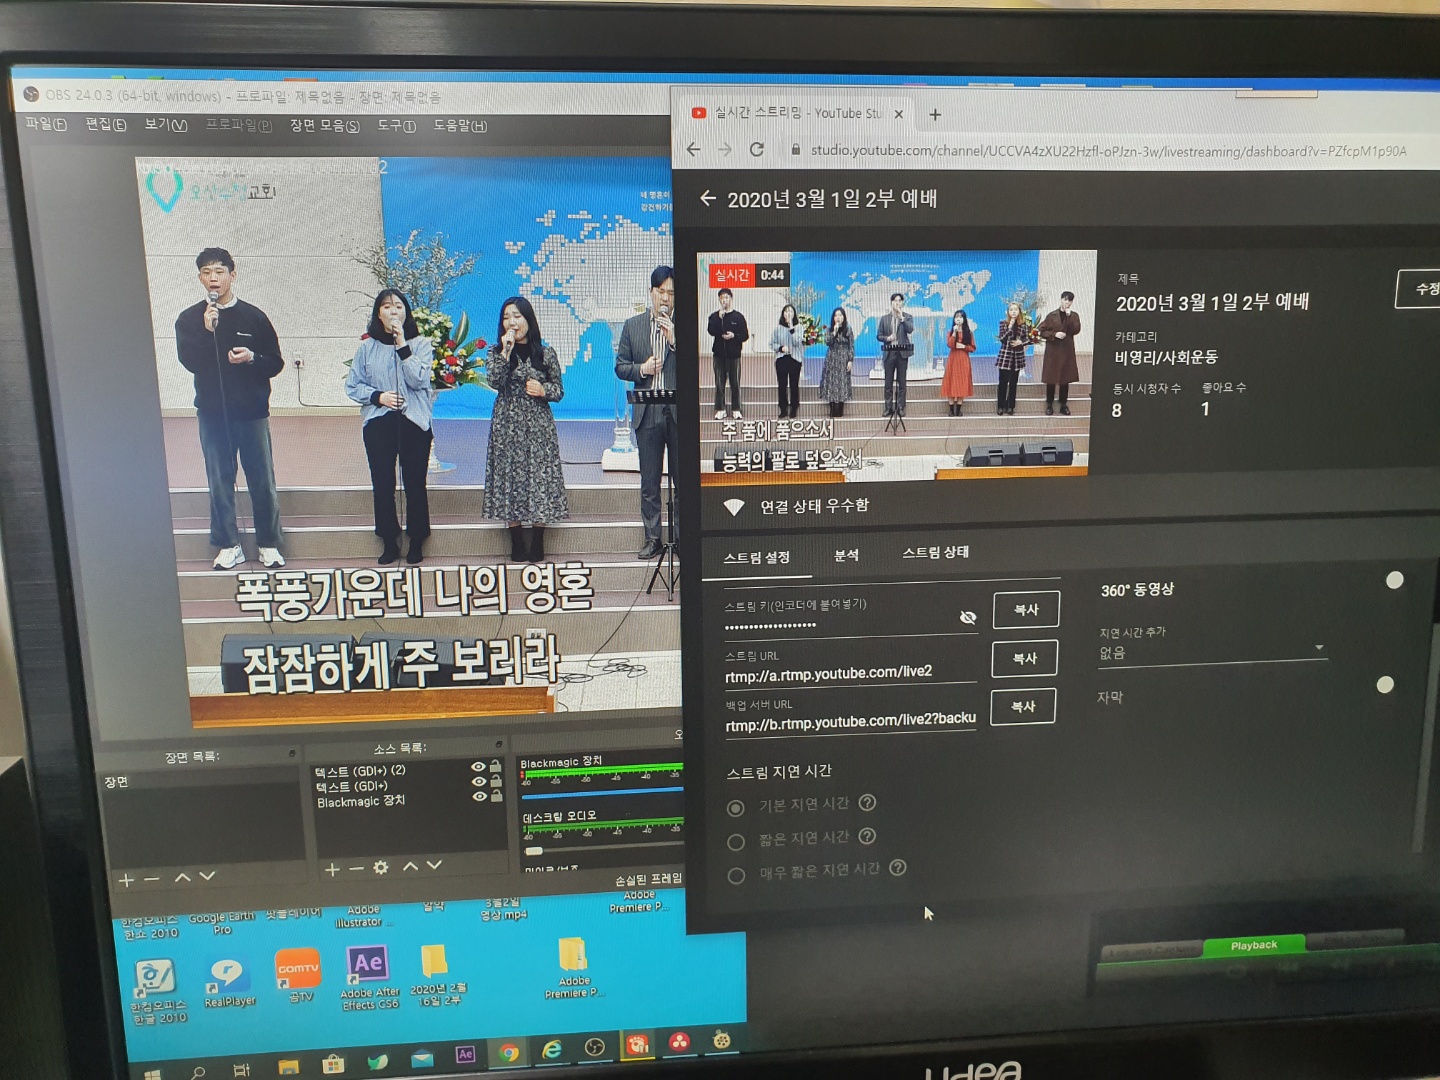Open help for 기본 지연 시간
This screenshot has height=1080, width=1440.
868,802
